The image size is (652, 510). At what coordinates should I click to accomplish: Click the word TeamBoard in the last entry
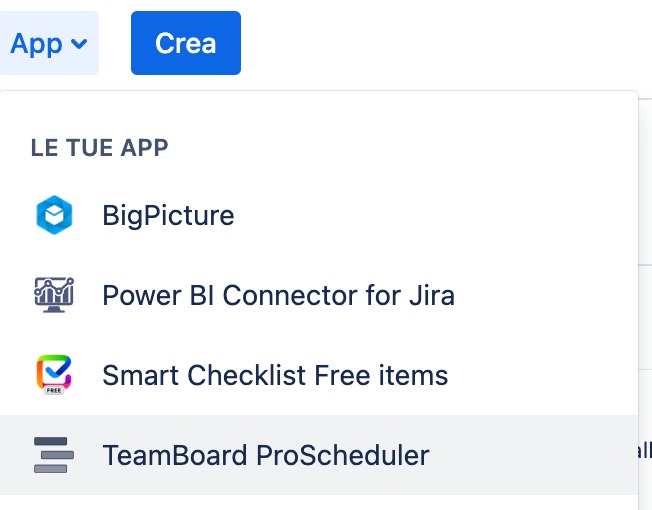(x=175, y=455)
